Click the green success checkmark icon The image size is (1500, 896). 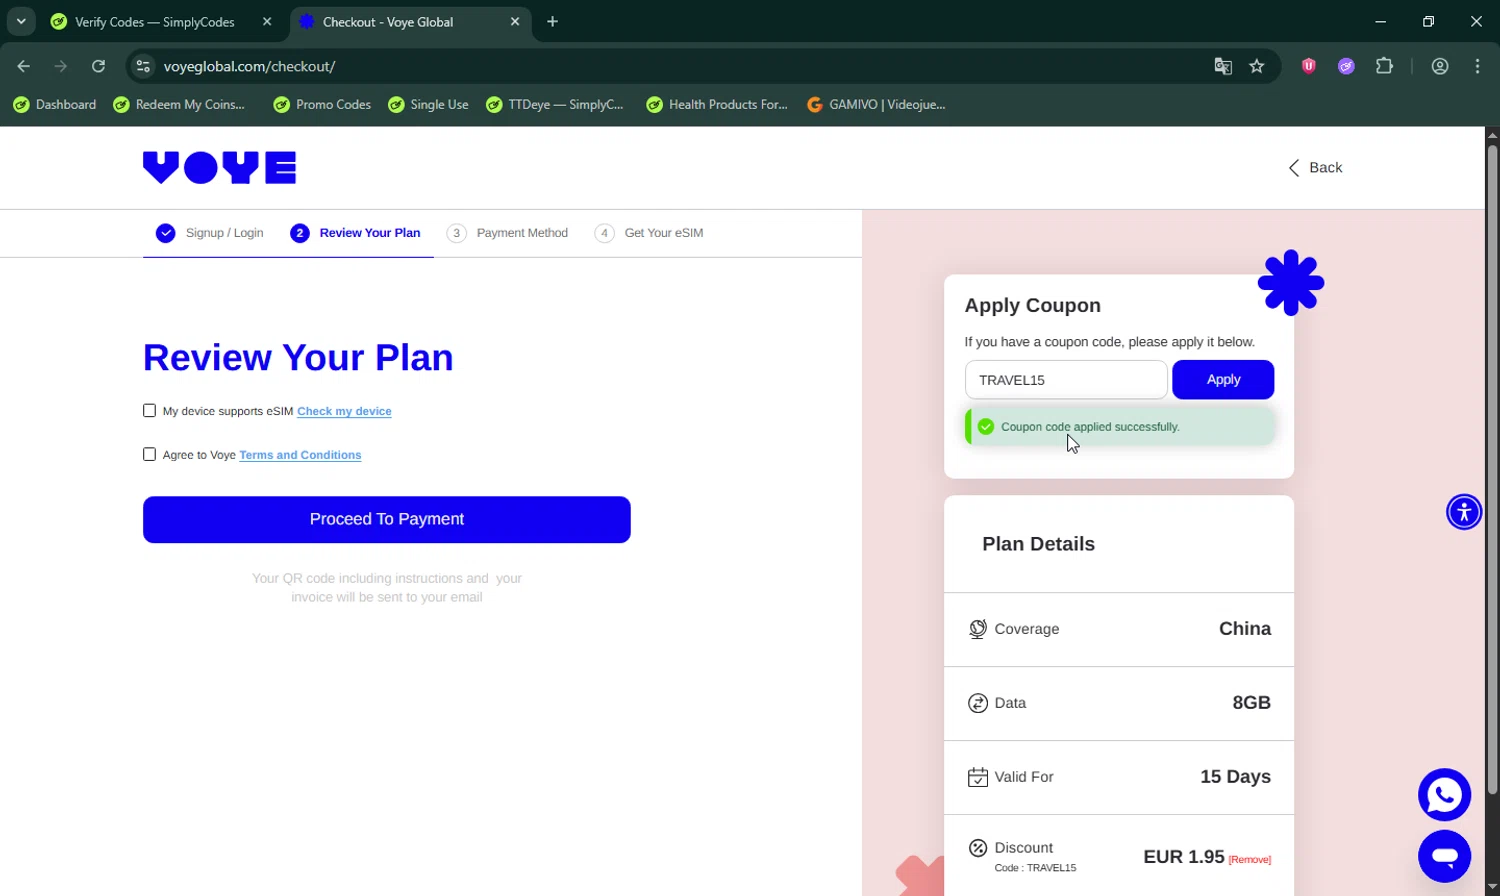pyautogui.click(x=986, y=427)
